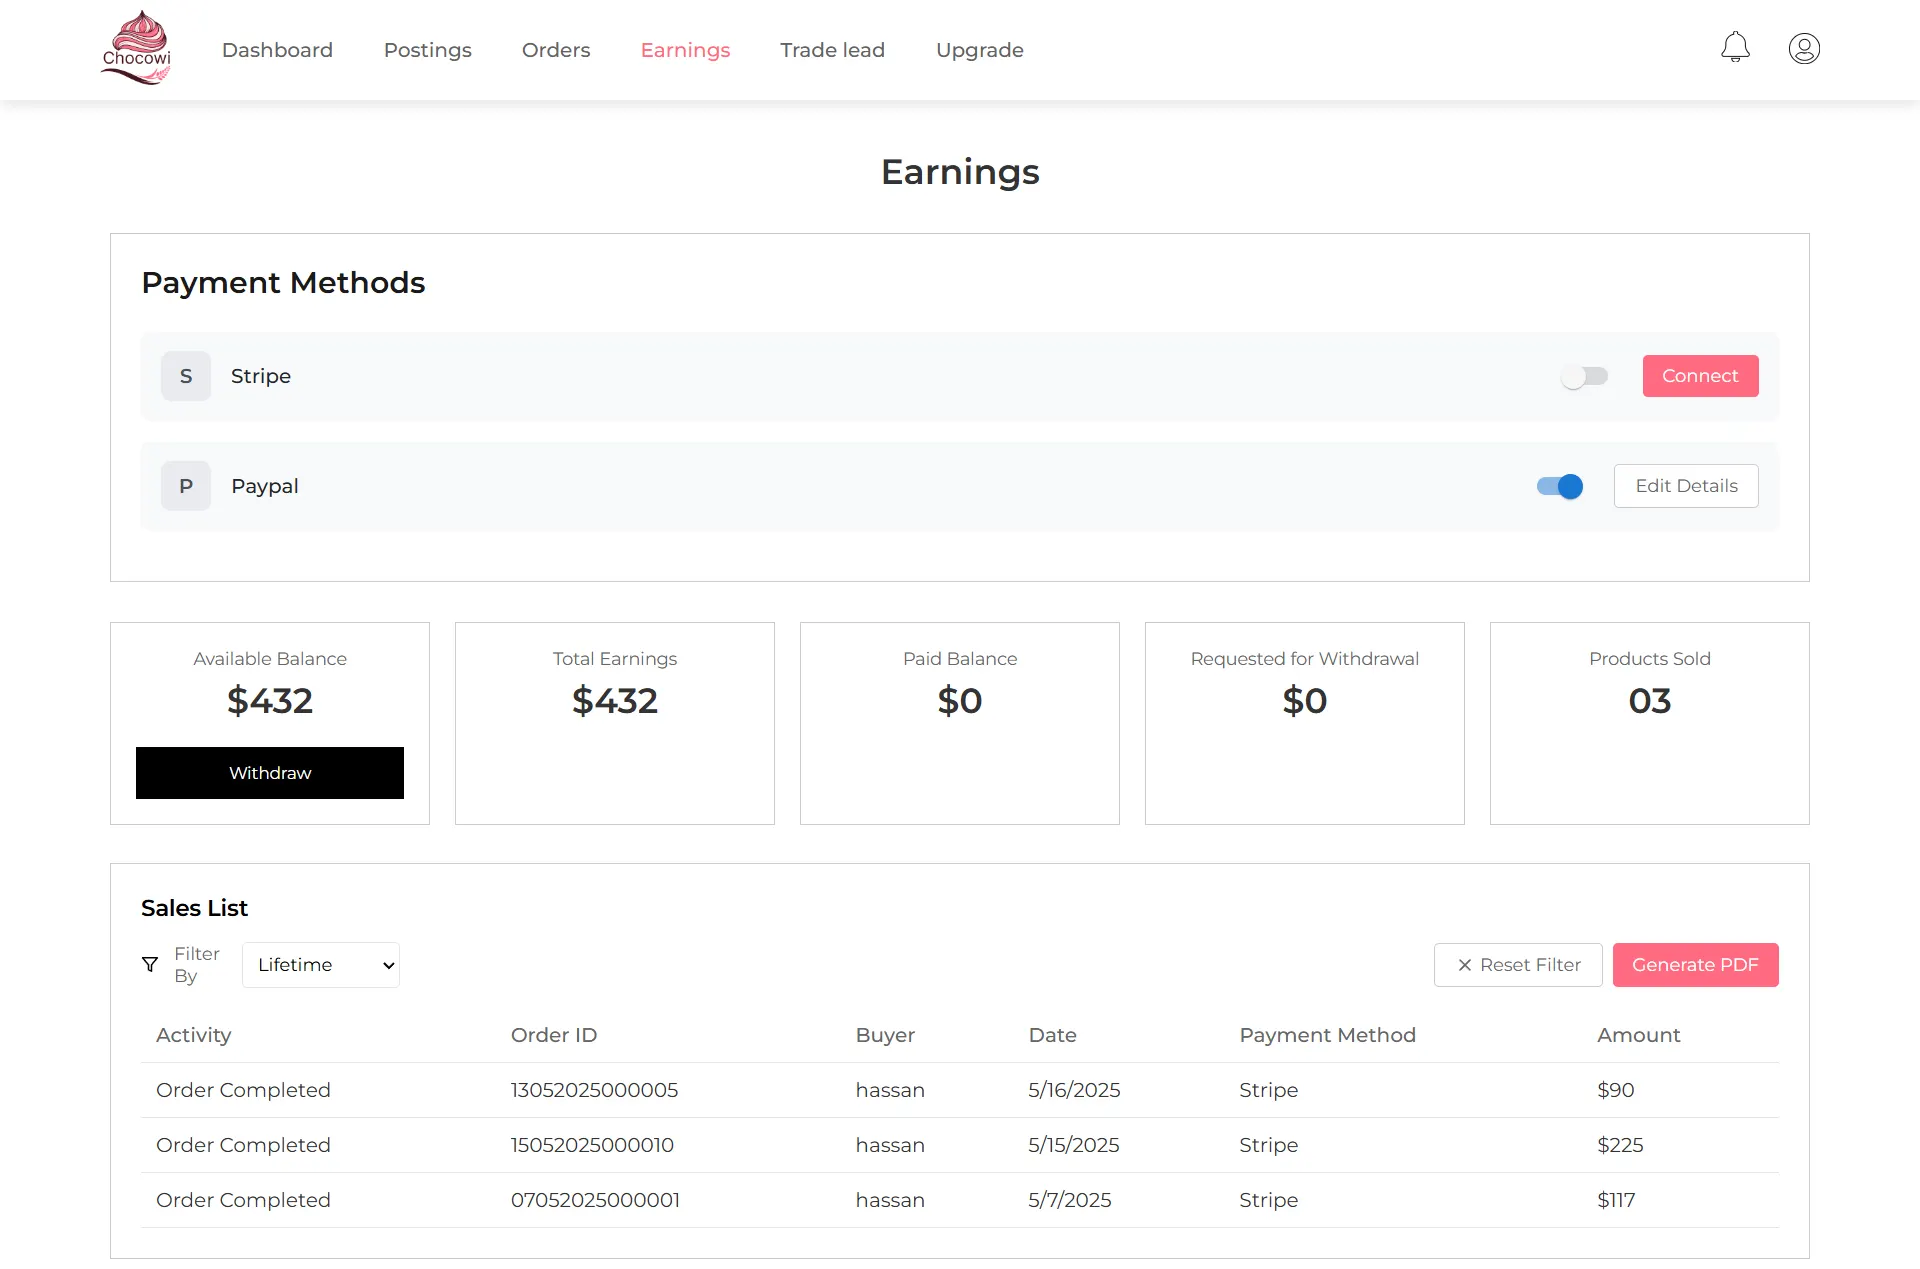Viewport: 1920px width, 1269px height.
Task: Click the Generate PDF button
Action: [1695, 965]
